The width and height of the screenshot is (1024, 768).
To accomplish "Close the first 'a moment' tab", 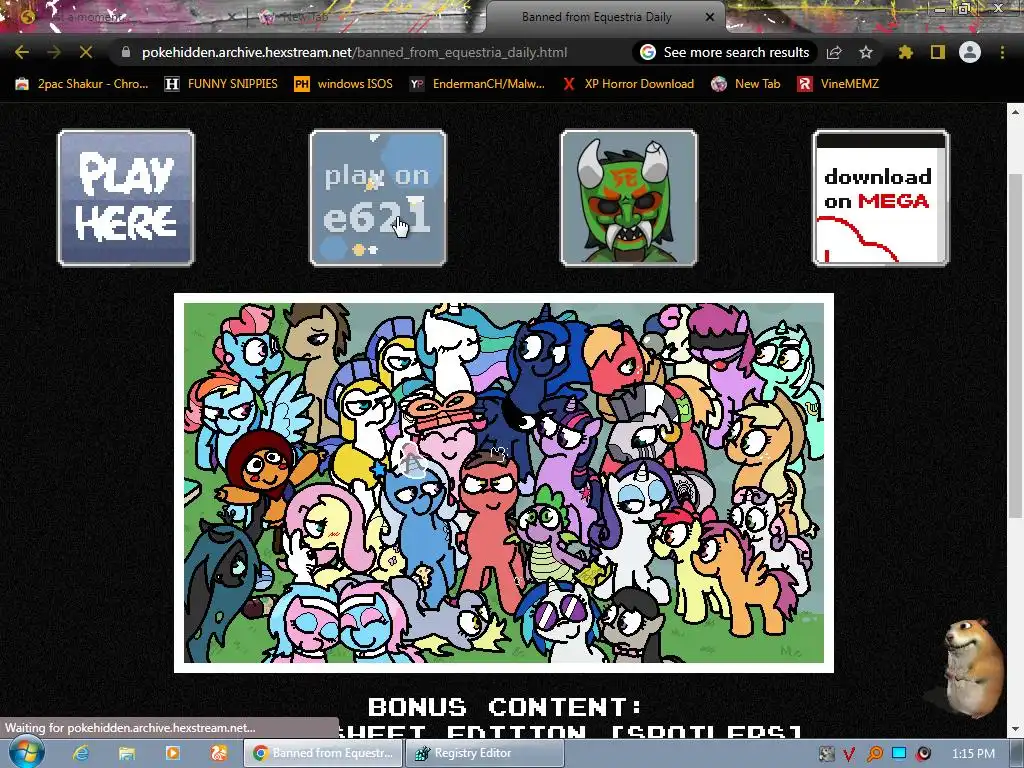I will tap(234, 17).
